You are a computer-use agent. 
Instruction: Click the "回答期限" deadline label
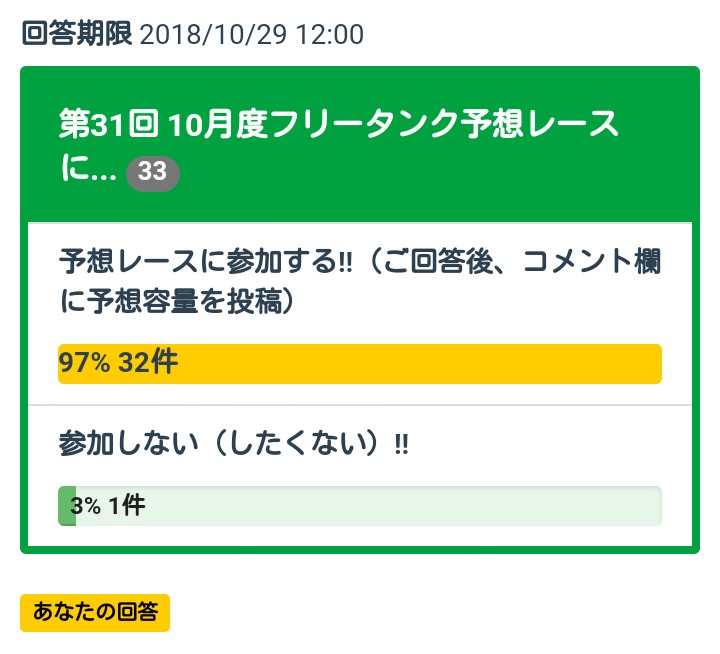click(77, 34)
